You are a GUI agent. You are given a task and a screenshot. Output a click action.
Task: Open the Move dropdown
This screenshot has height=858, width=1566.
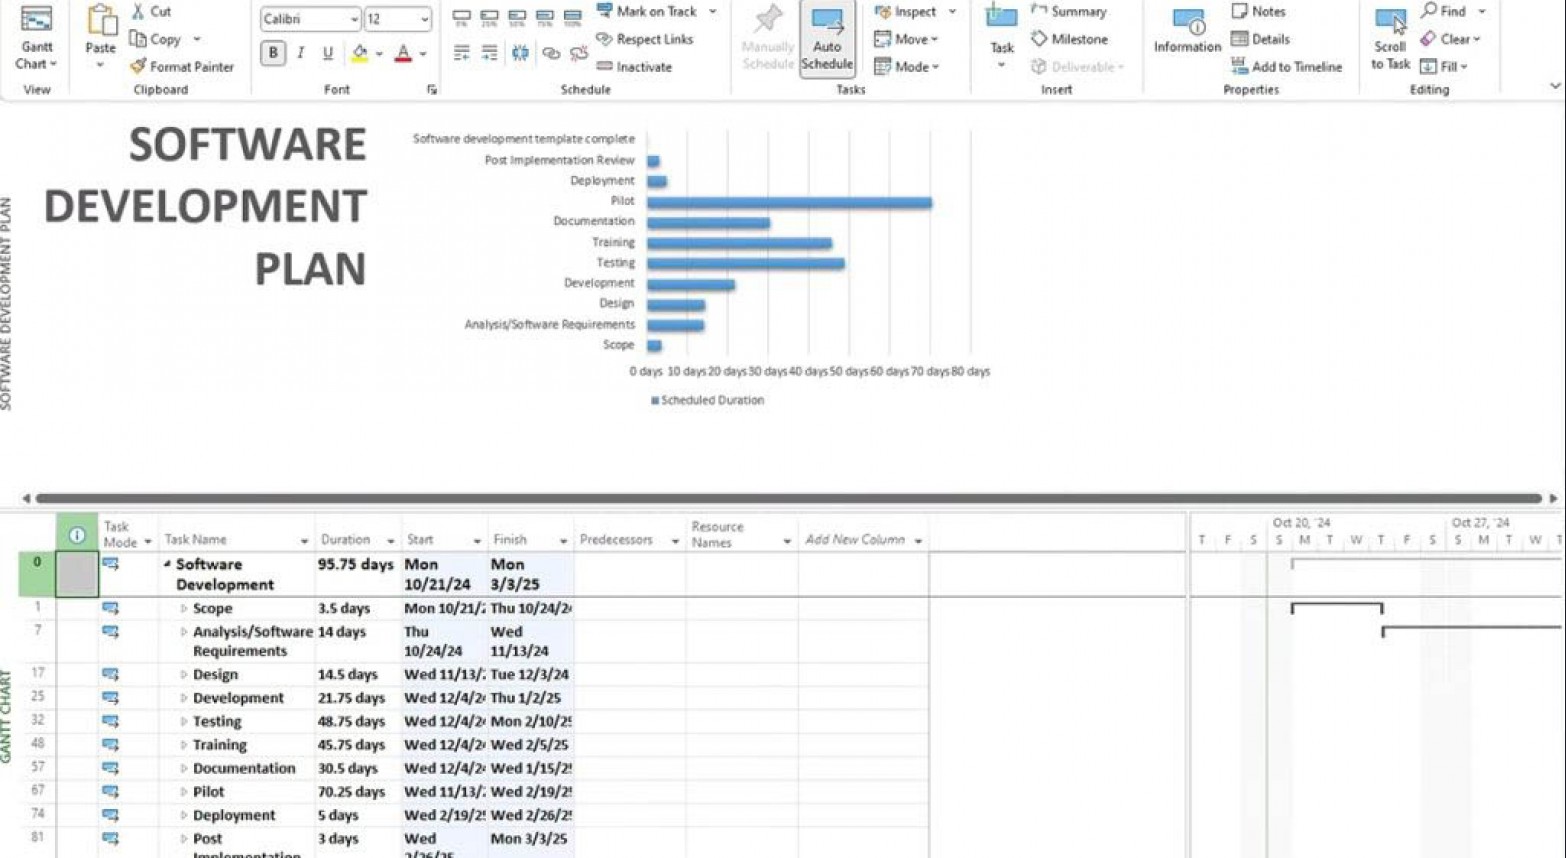point(906,39)
